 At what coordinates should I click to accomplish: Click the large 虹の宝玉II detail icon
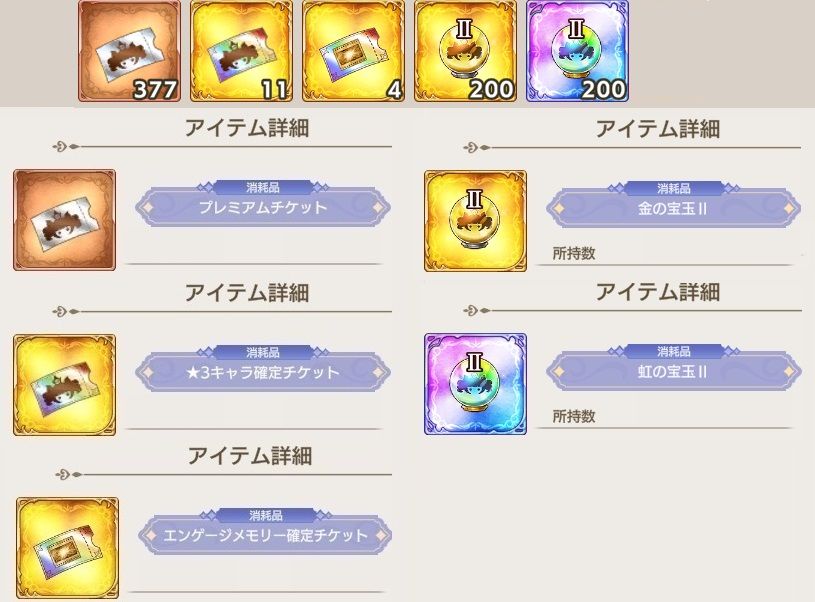pyautogui.click(x=475, y=384)
